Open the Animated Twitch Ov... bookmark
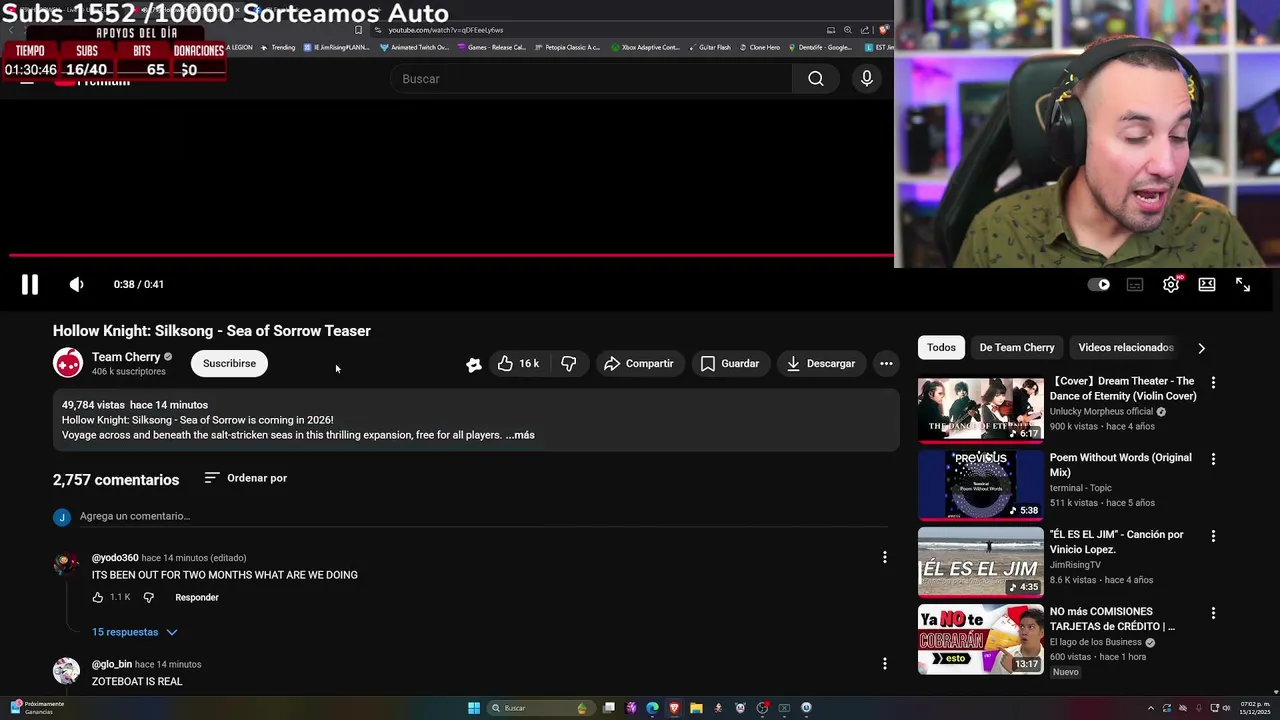This screenshot has height=720, width=1280. 414,47
